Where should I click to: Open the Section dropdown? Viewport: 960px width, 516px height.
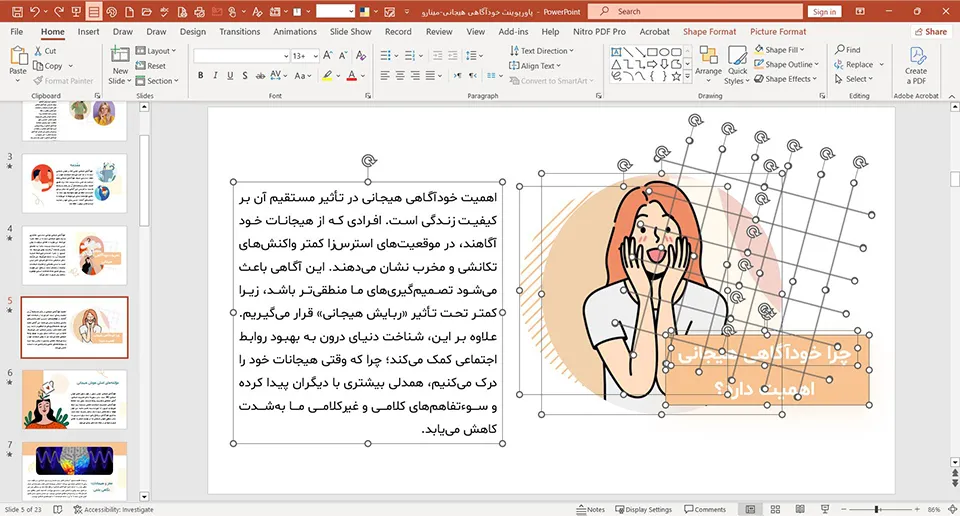[x=157, y=80]
